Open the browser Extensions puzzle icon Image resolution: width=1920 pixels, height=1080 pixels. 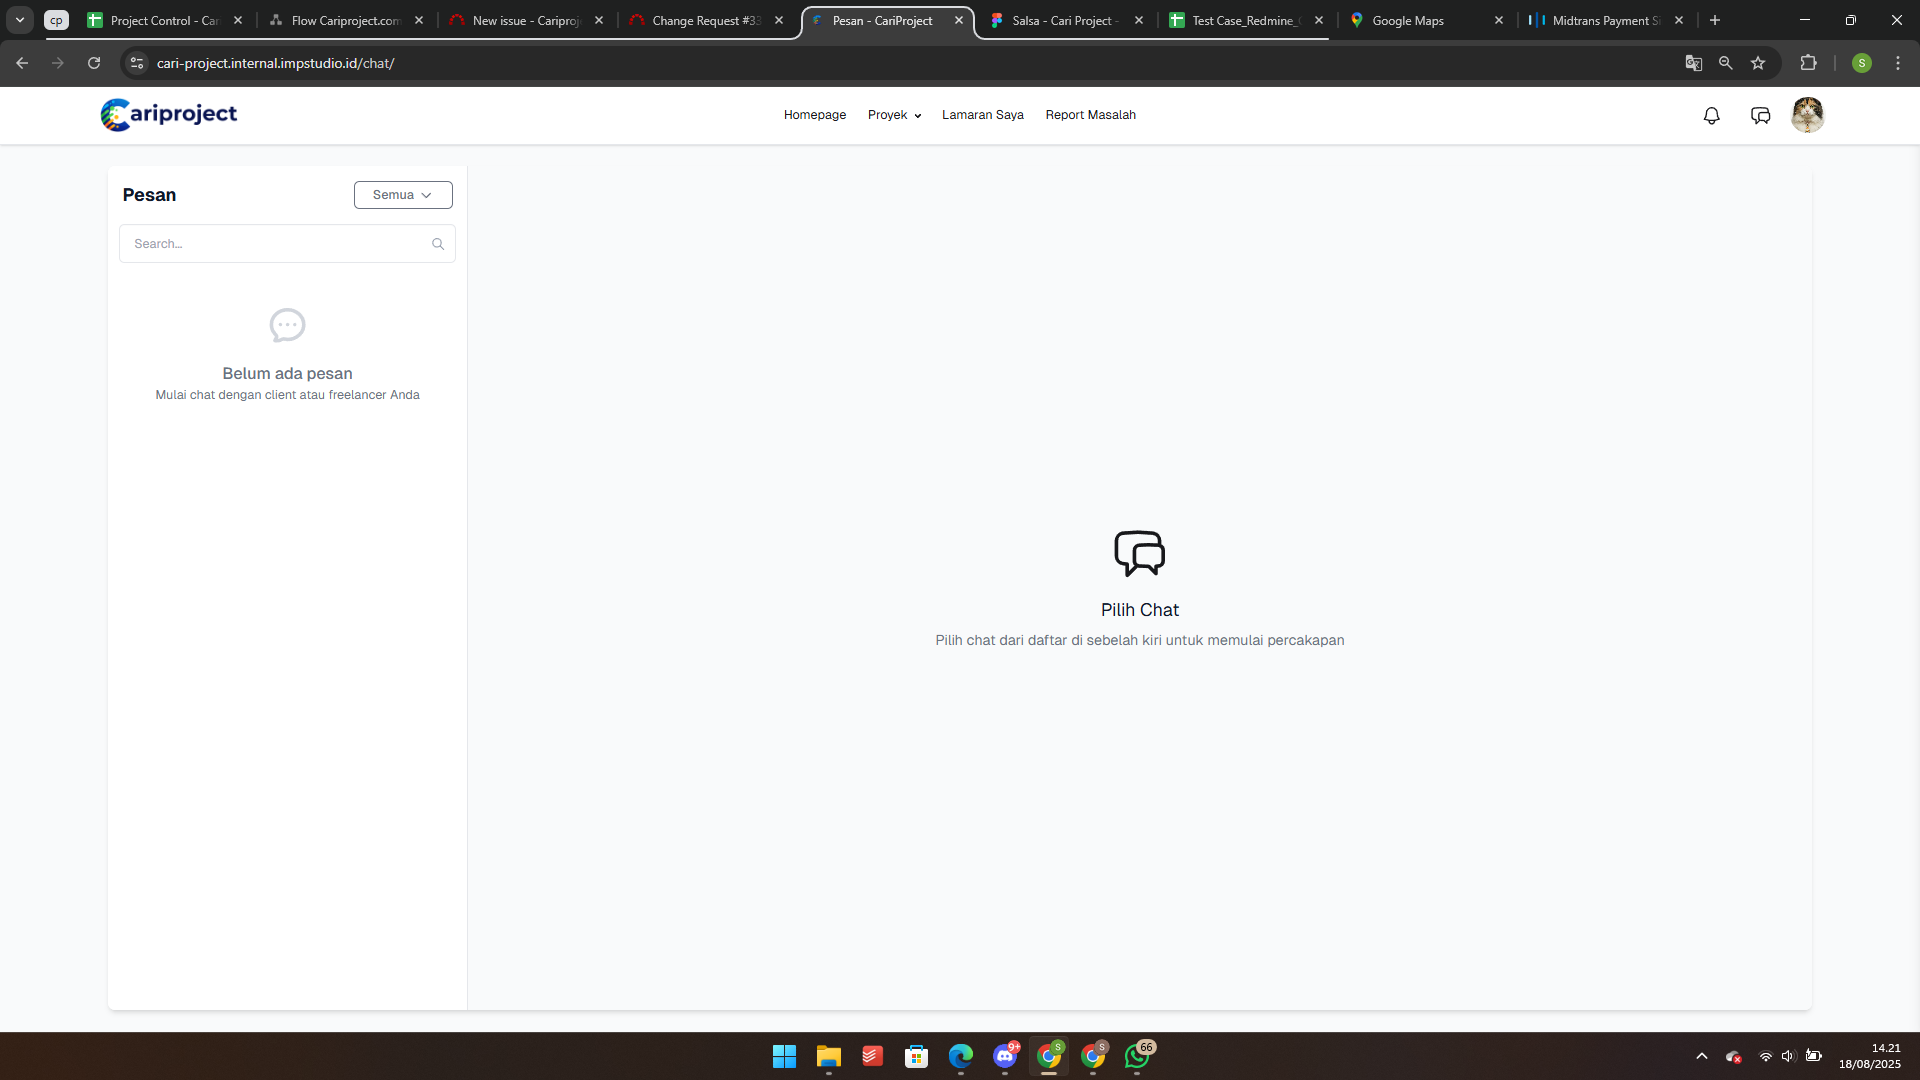[1808, 63]
